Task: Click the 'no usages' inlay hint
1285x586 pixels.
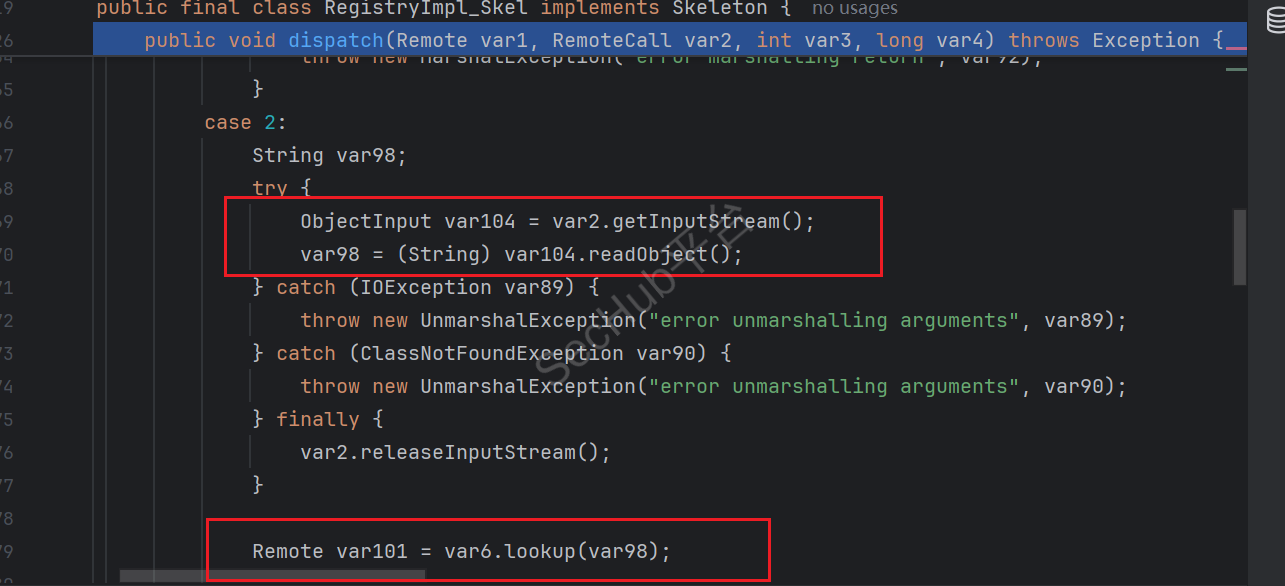Action: (854, 9)
